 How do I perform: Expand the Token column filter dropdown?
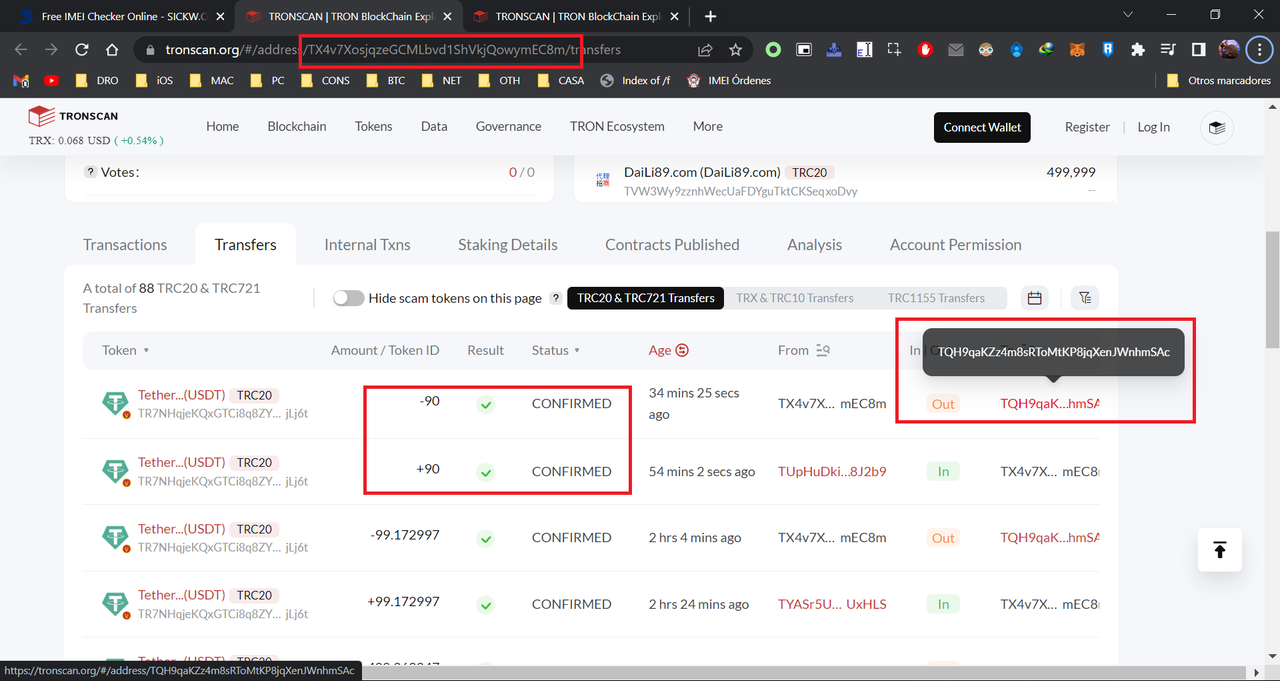pyautogui.click(x=146, y=351)
